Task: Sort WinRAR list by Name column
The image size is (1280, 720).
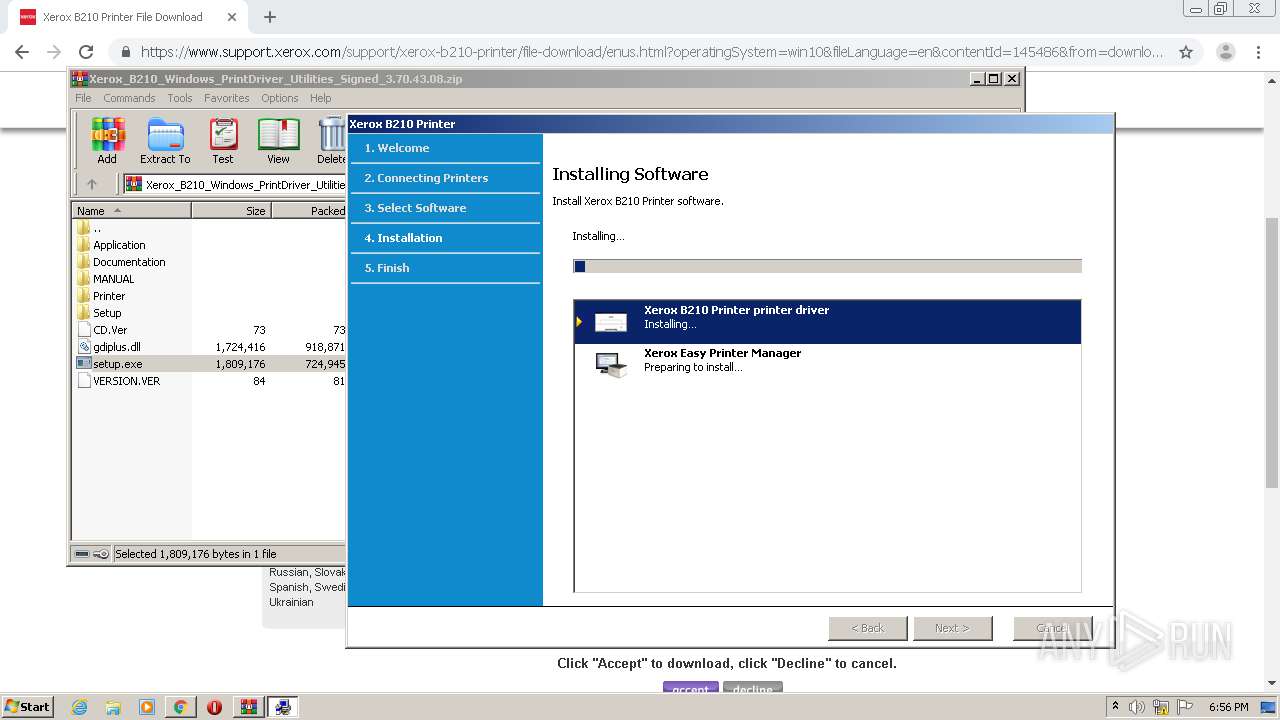Action: tap(132, 210)
